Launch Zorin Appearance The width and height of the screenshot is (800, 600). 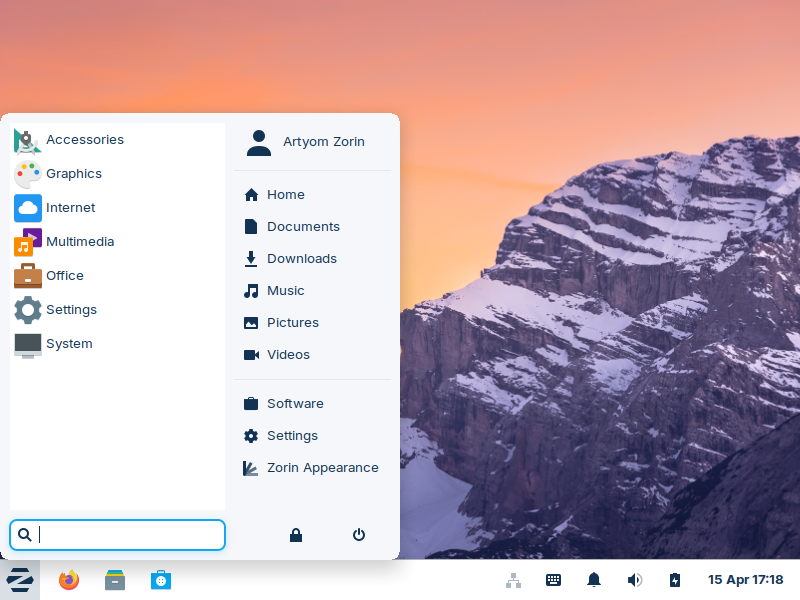pyautogui.click(x=322, y=467)
